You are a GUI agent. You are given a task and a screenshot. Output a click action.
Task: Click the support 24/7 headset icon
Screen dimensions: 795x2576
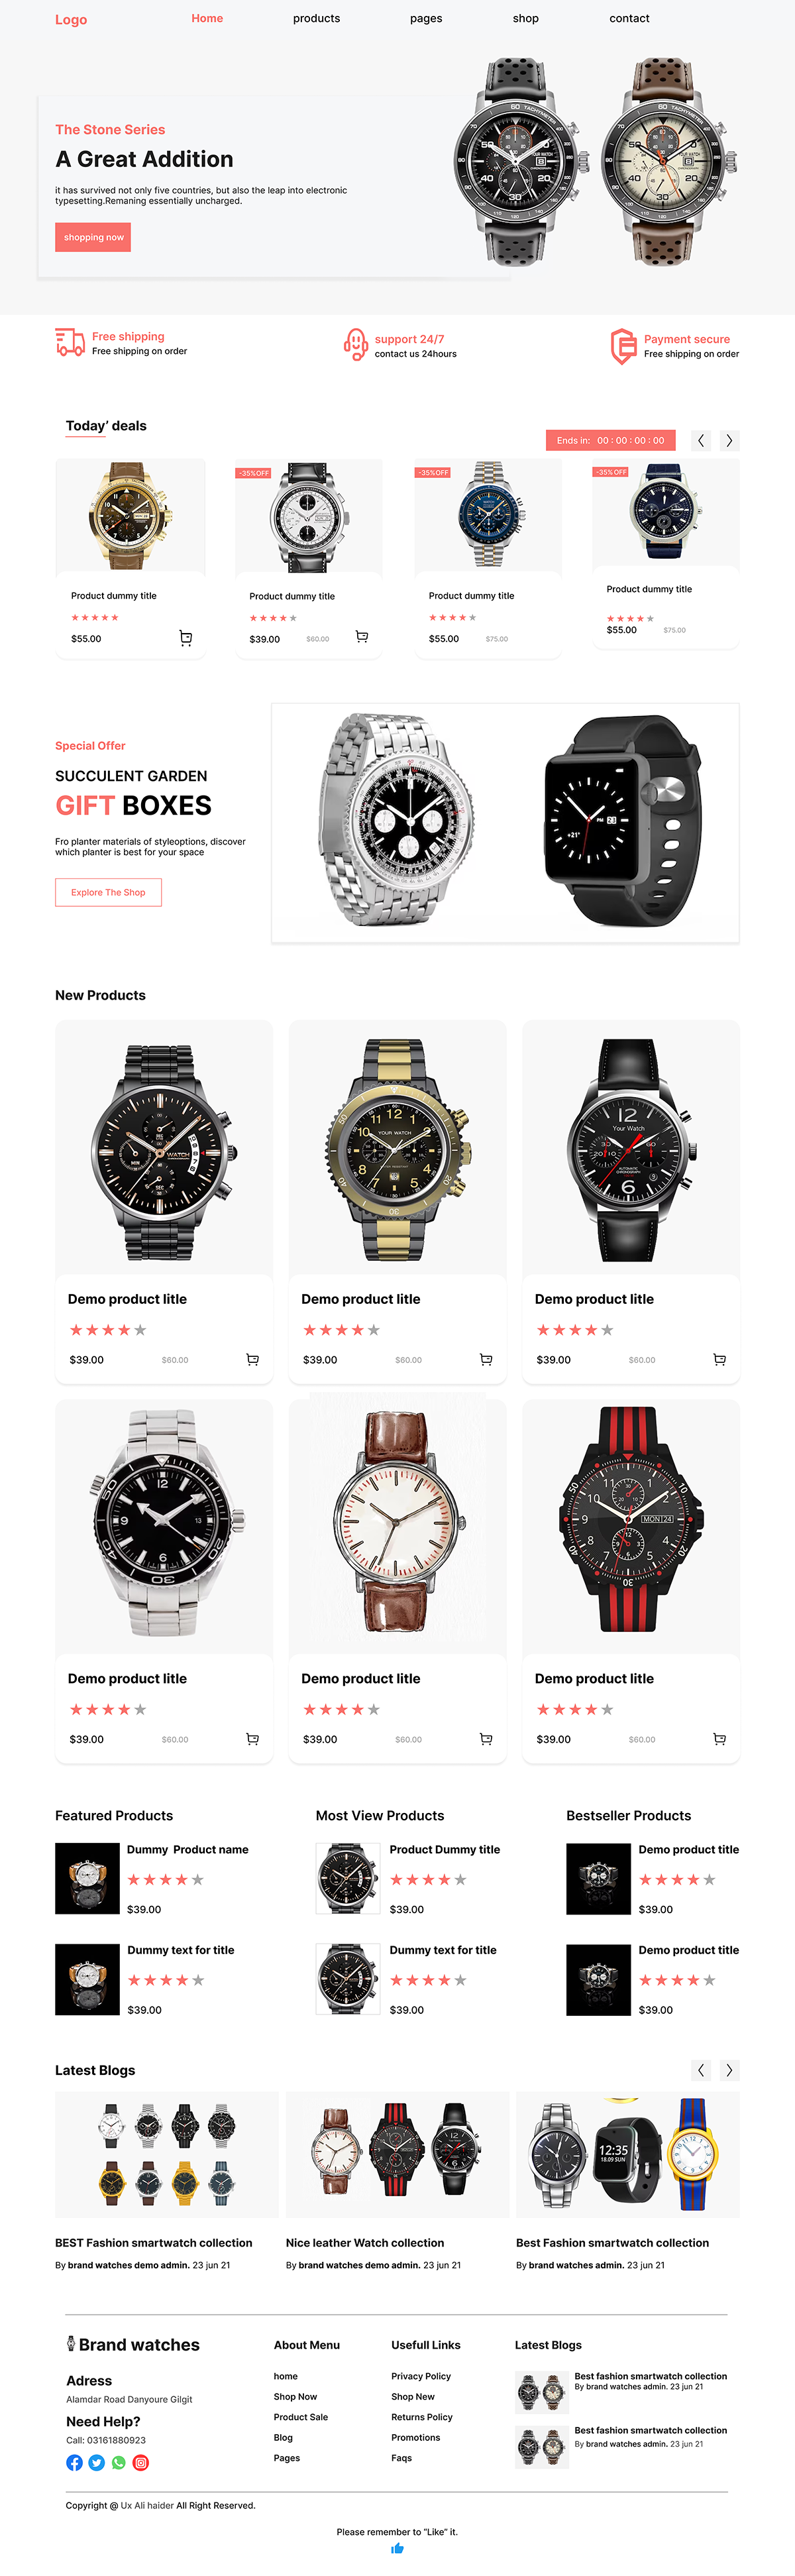click(x=355, y=344)
